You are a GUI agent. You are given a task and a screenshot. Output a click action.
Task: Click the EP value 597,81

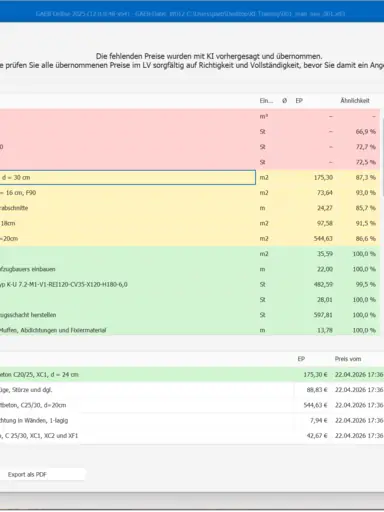[323, 315]
